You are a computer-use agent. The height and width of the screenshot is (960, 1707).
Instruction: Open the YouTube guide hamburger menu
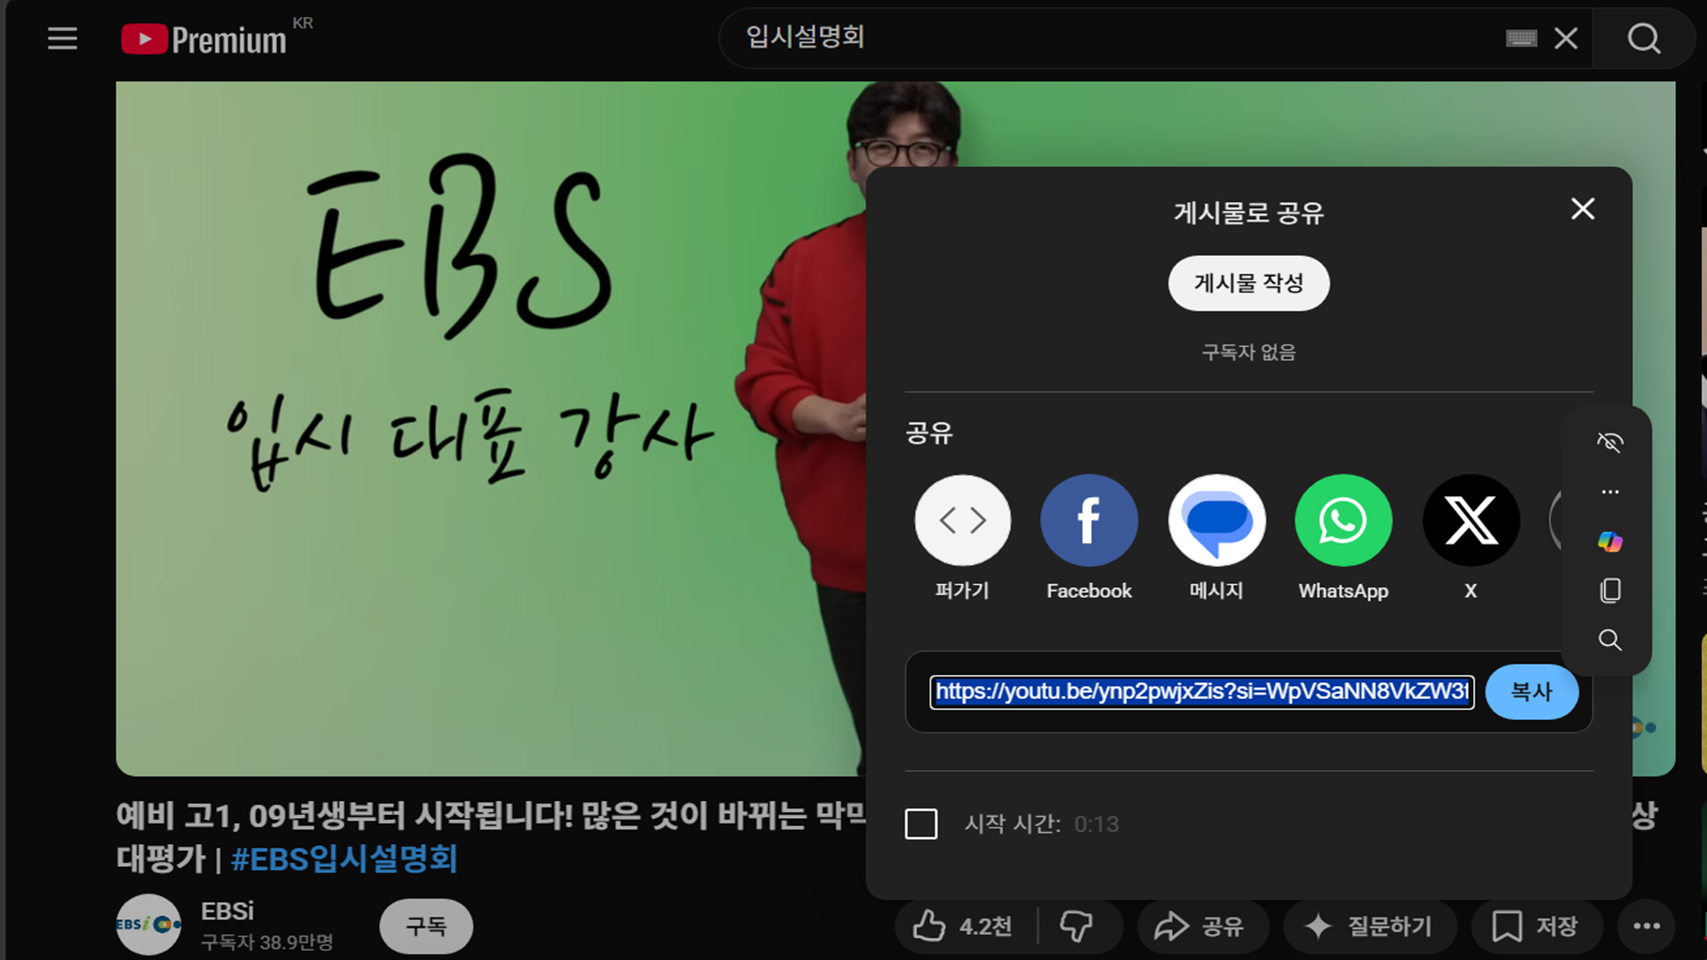62,39
